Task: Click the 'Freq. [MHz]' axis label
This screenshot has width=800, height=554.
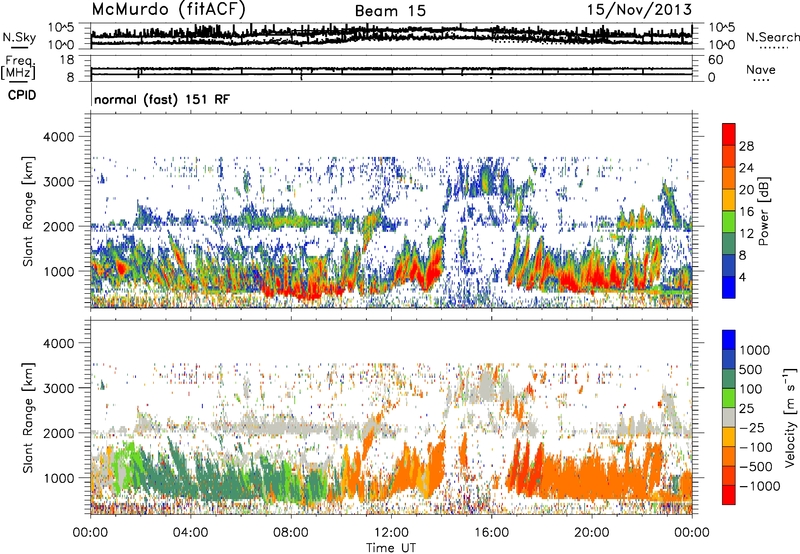Action: (18, 68)
